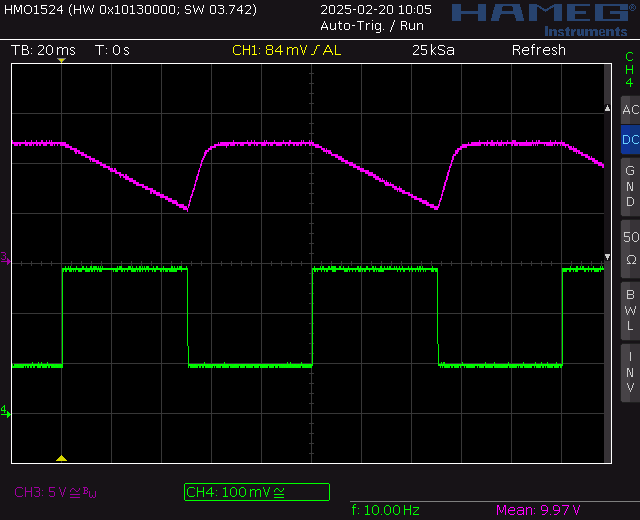Set channel input to GND
640x520 pixels.
tap(629, 186)
